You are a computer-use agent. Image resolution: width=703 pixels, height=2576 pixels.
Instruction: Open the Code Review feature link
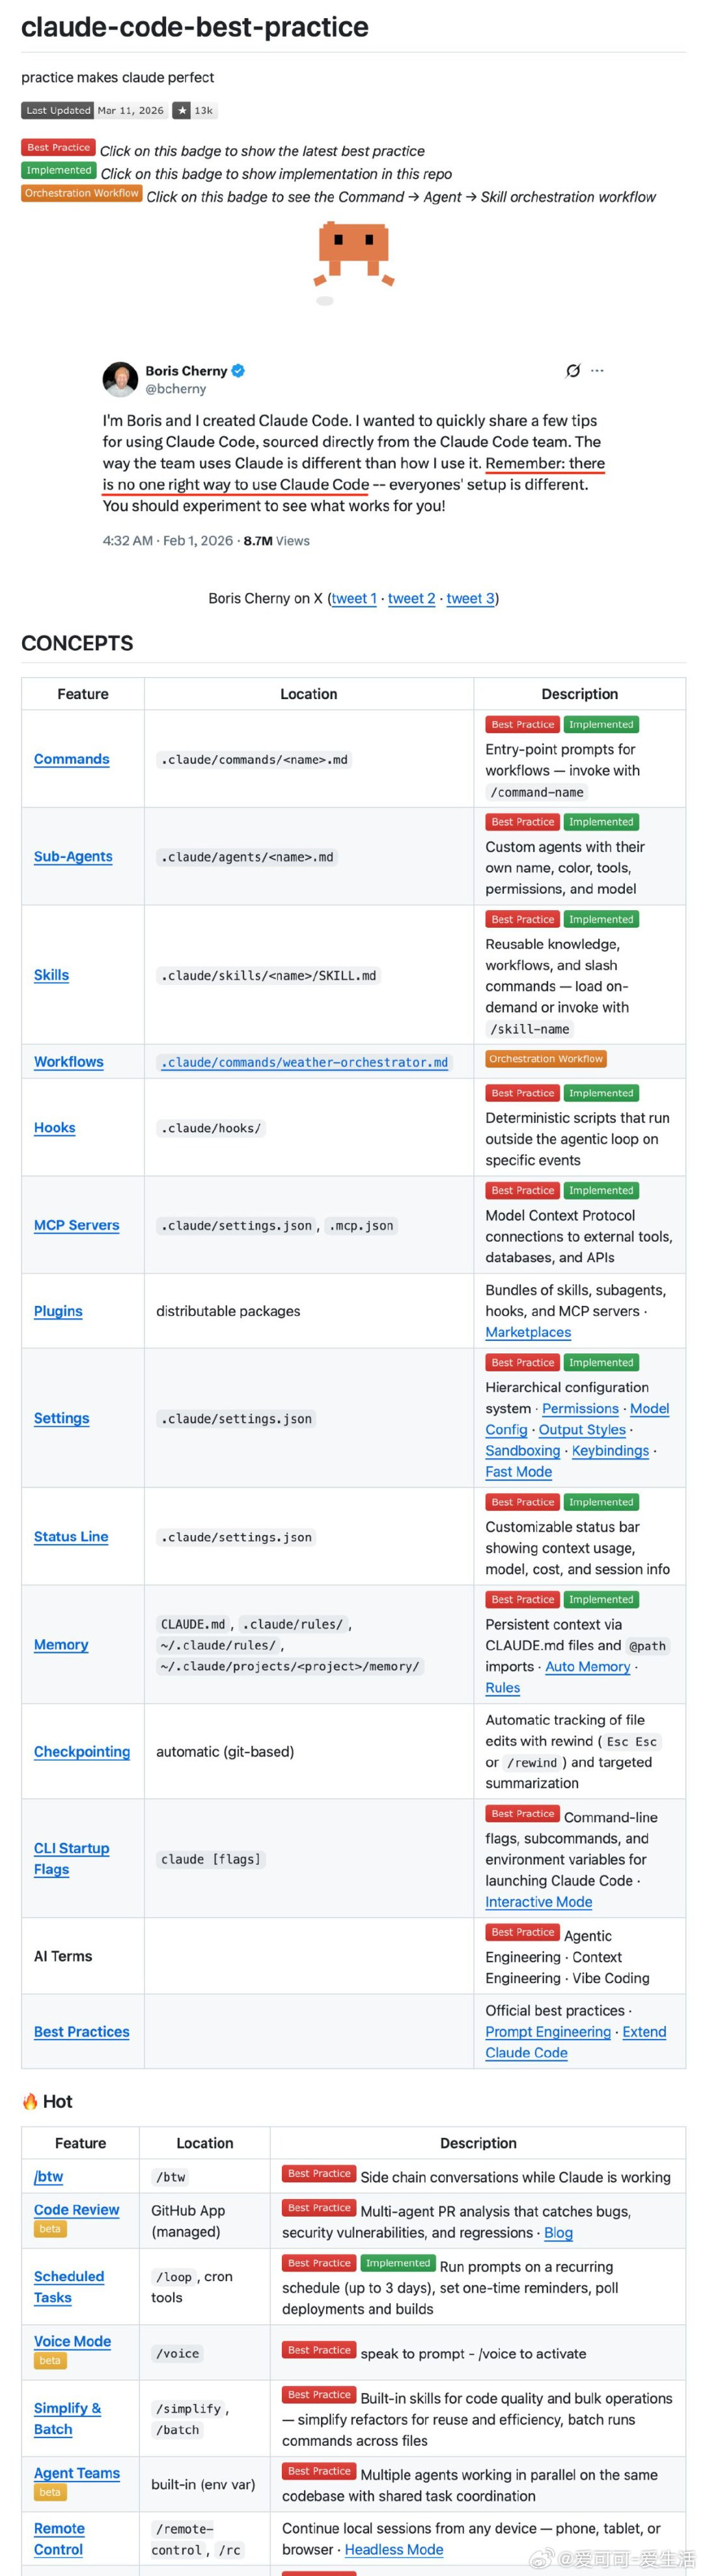(77, 2210)
